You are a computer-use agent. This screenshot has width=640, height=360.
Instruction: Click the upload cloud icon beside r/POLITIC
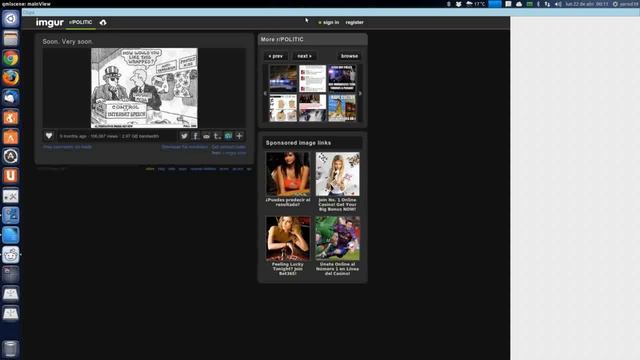(x=103, y=22)
